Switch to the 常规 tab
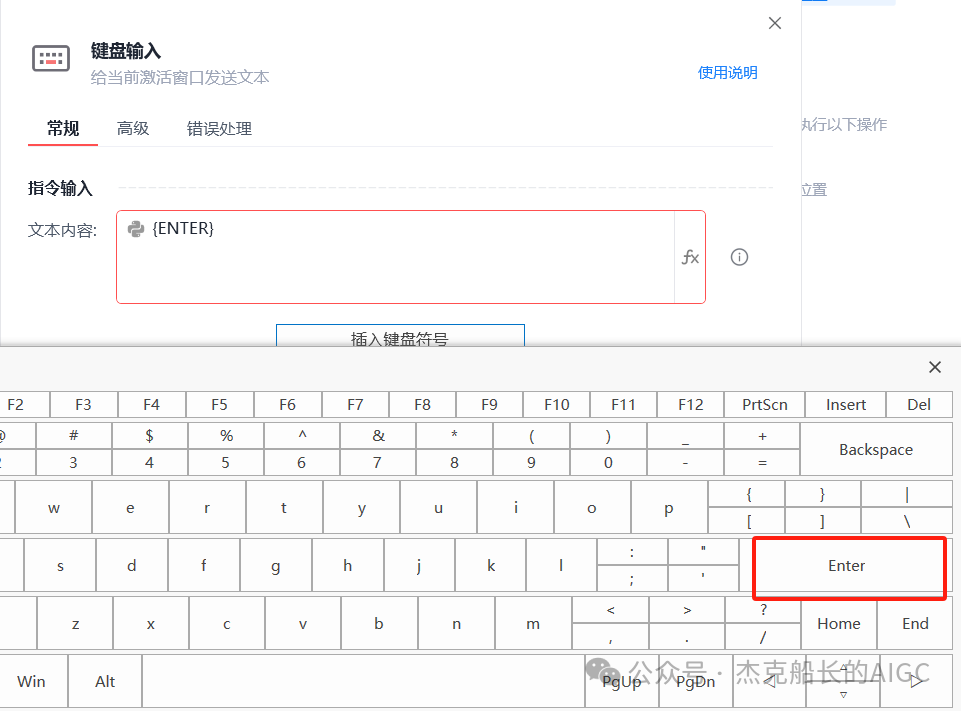Viewport: 961px width, 711px height. (x=63, y=129)
